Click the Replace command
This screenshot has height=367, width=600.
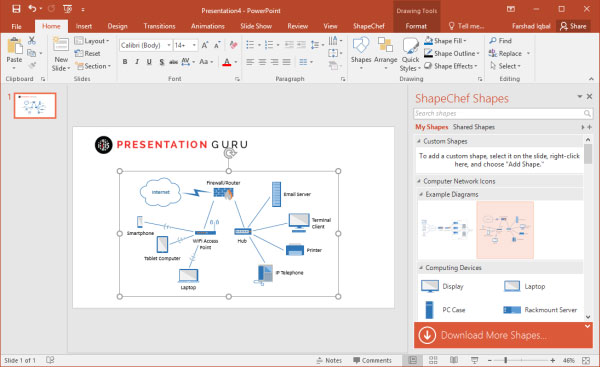point(505,54)
